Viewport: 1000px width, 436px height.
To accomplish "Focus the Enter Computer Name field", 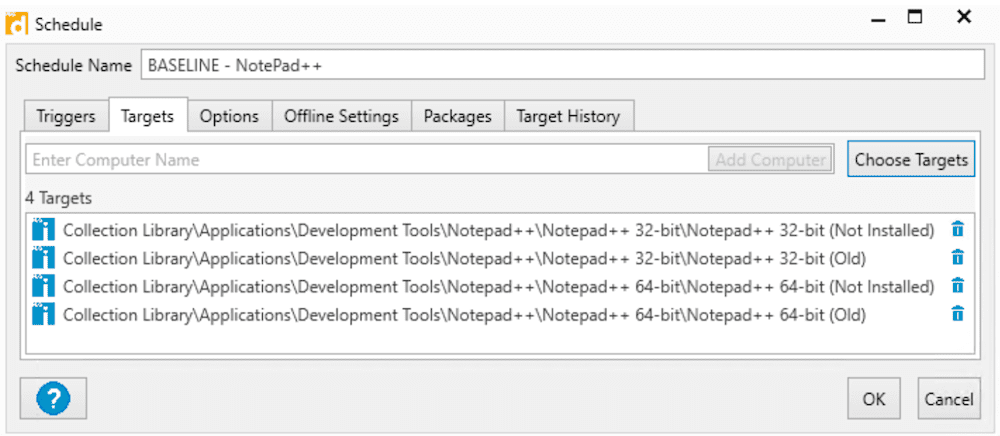I will point(367,159).
